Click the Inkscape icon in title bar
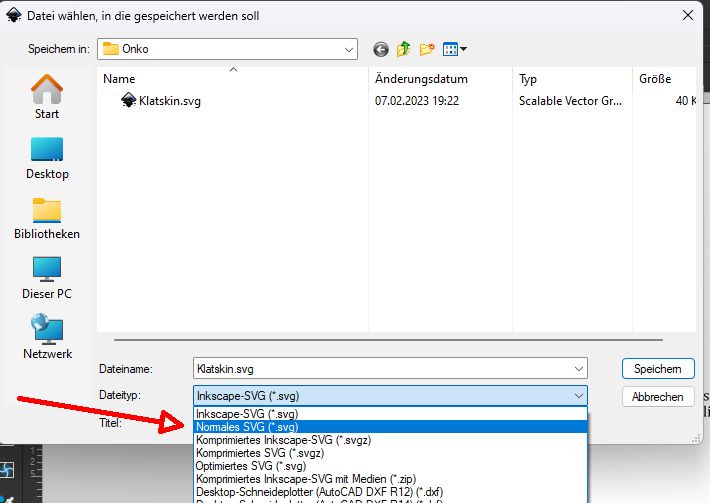The width and height of the screenshot is (710, 503). click(x=14, y=15)
